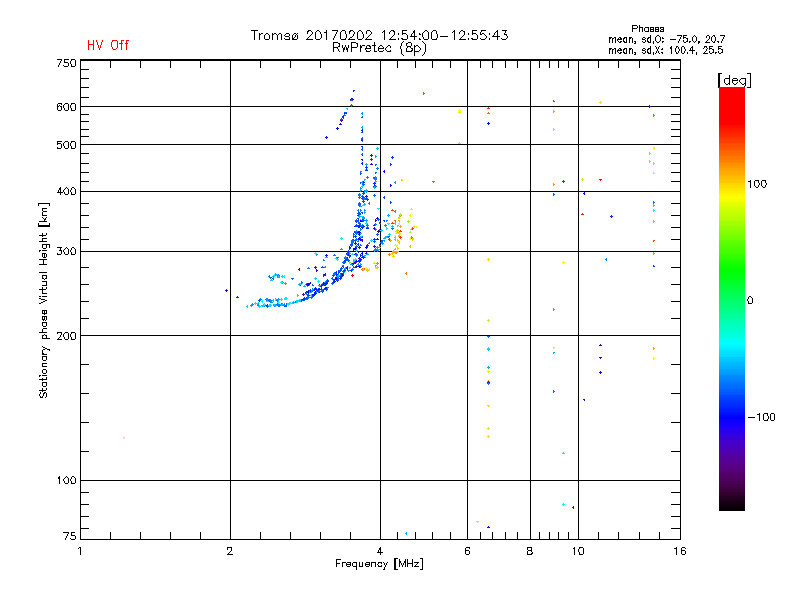Image resolution: width=800 pixels, height=600 pixels.
Task: Click the title "Tromsø 20170202 12:54:00-12:55:43"
Action: [379, 35]
